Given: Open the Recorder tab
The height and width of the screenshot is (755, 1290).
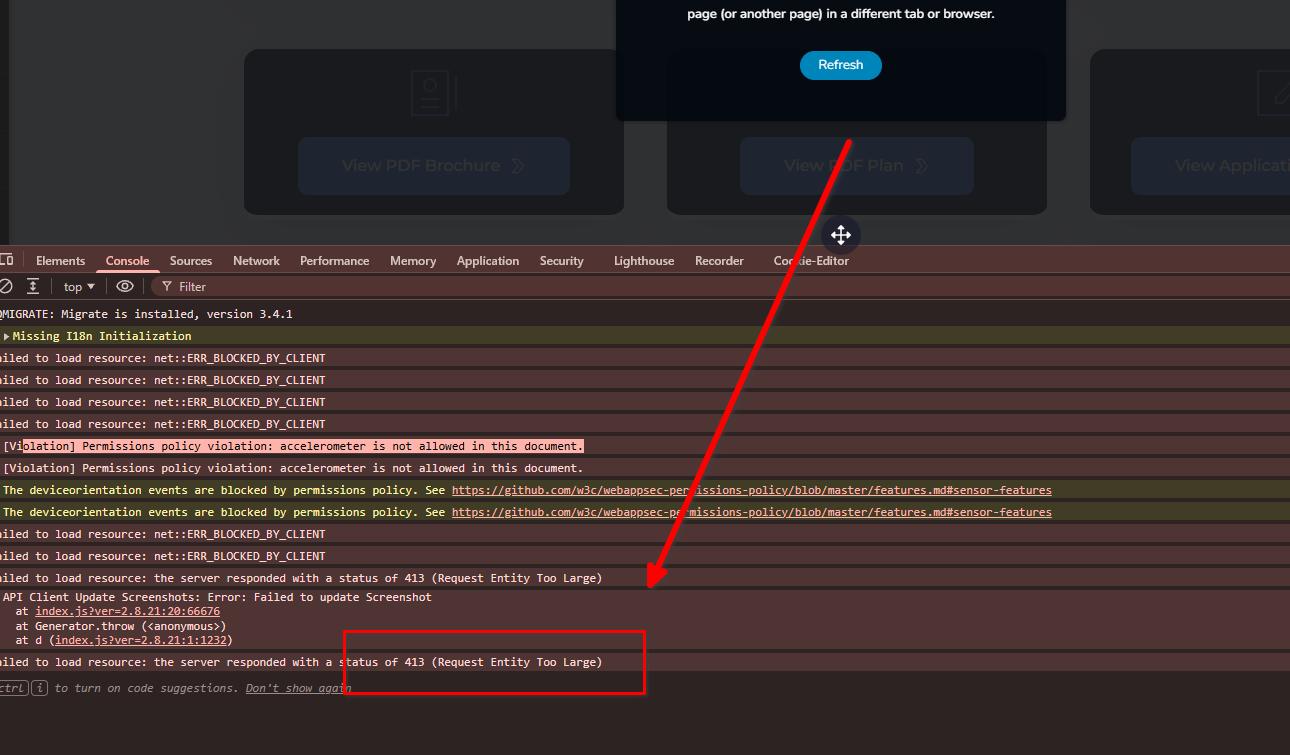Looking at the screenshot, I should (x=719, y=260).
